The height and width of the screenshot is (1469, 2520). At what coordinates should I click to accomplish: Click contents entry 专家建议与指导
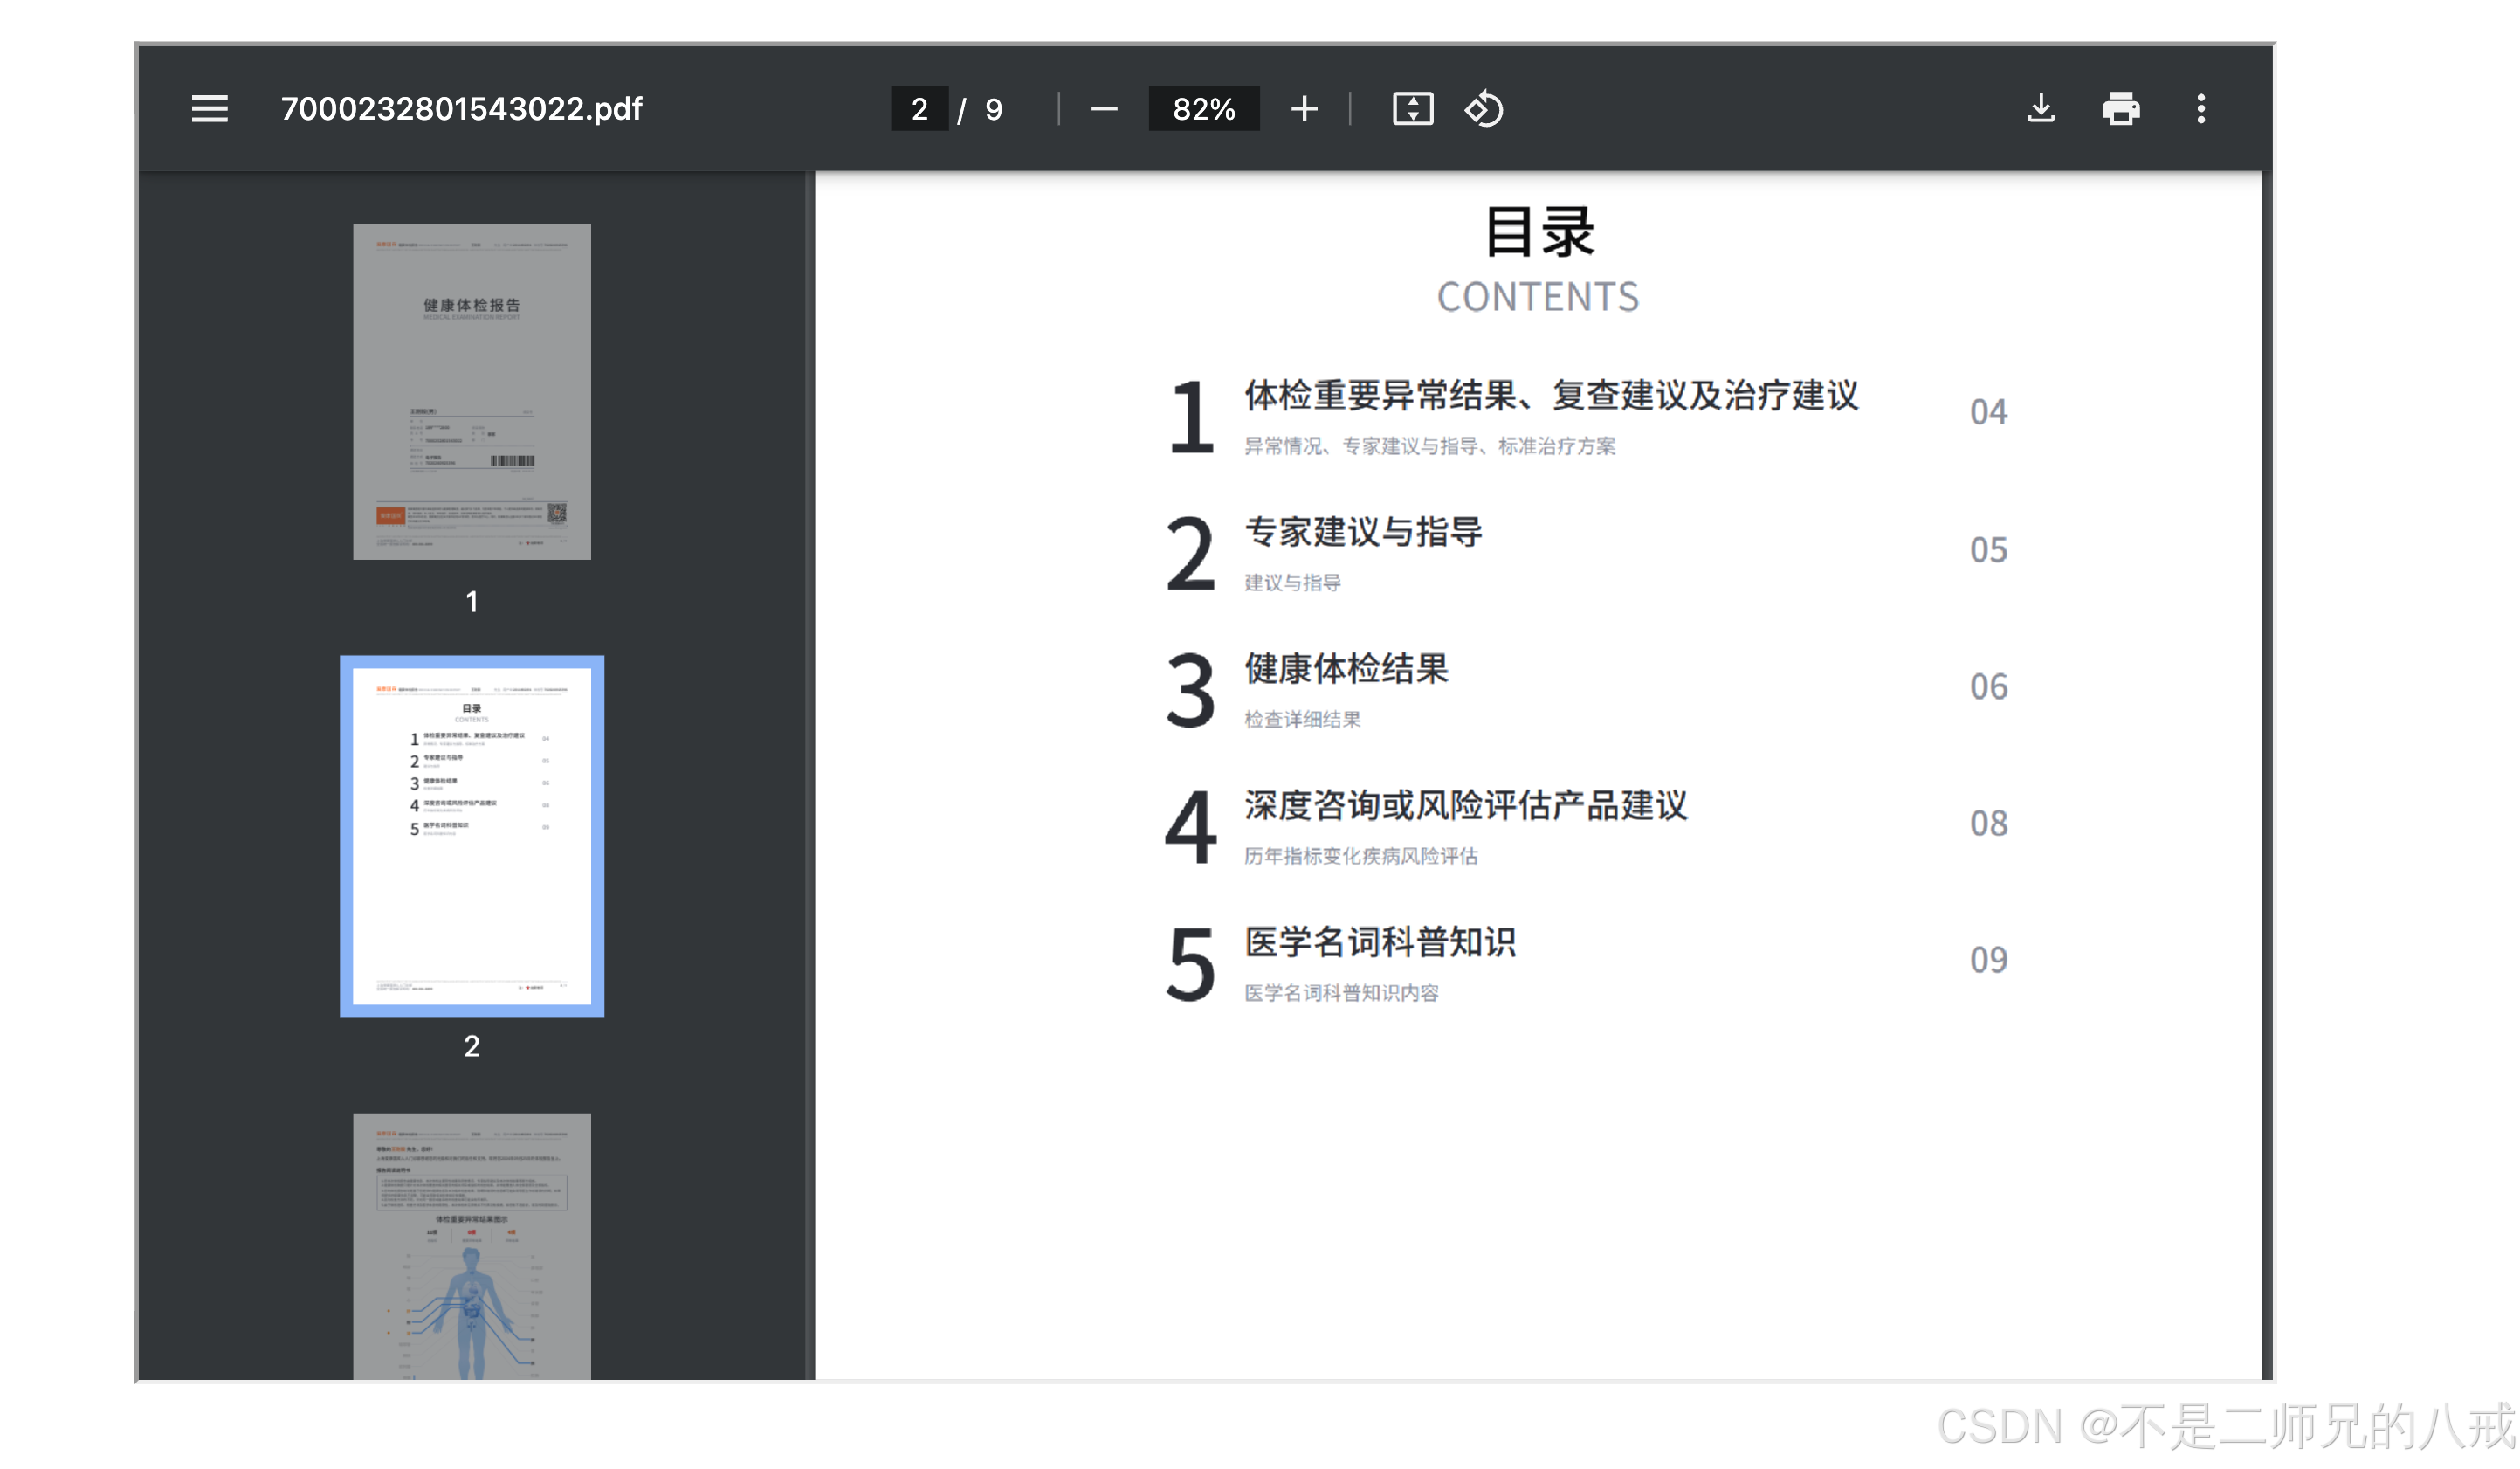click(x=1363, y=532)
